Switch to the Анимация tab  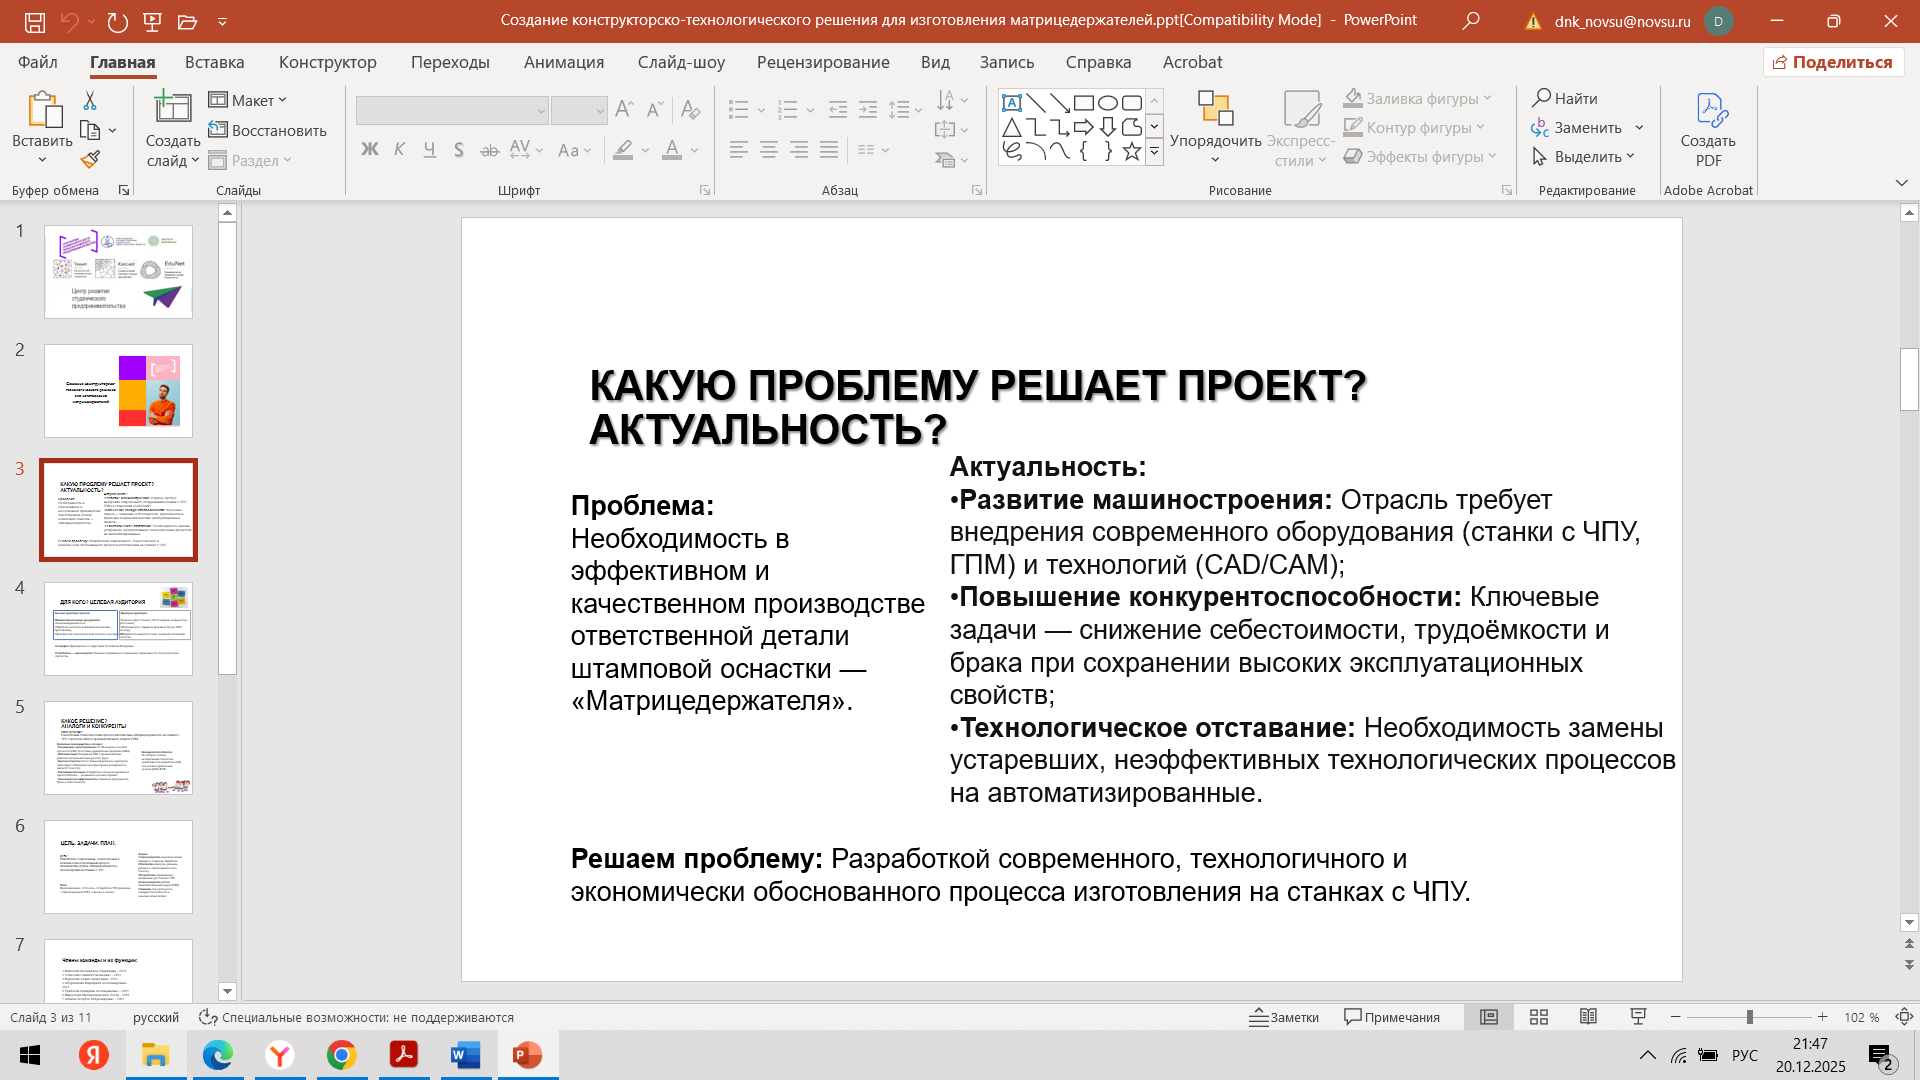[563, 62]
